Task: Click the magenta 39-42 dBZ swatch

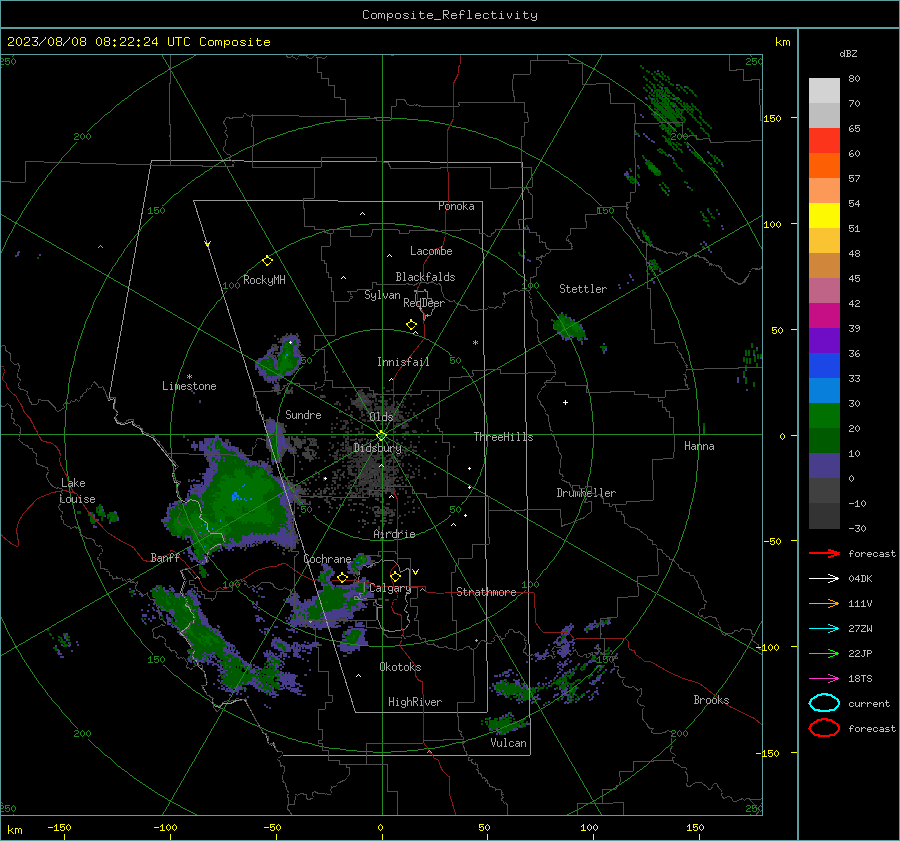Action: [x=824, y=315]
